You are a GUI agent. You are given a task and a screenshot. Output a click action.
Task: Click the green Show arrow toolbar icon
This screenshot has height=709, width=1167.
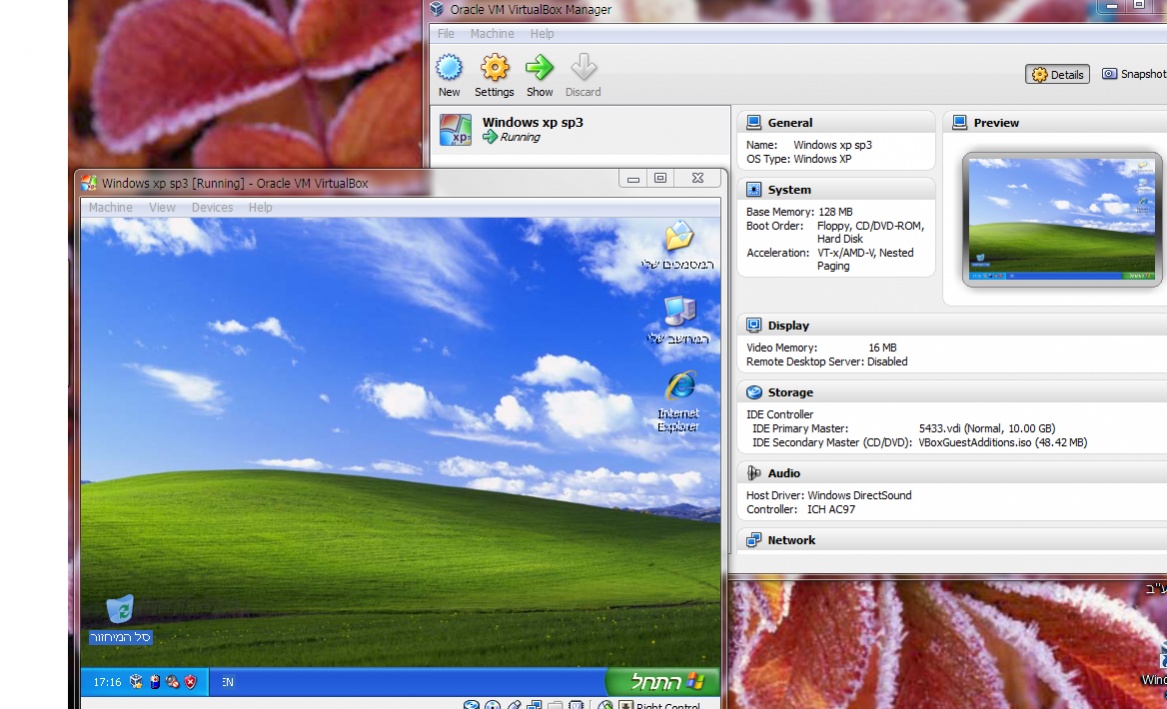(x=540, y=68)
